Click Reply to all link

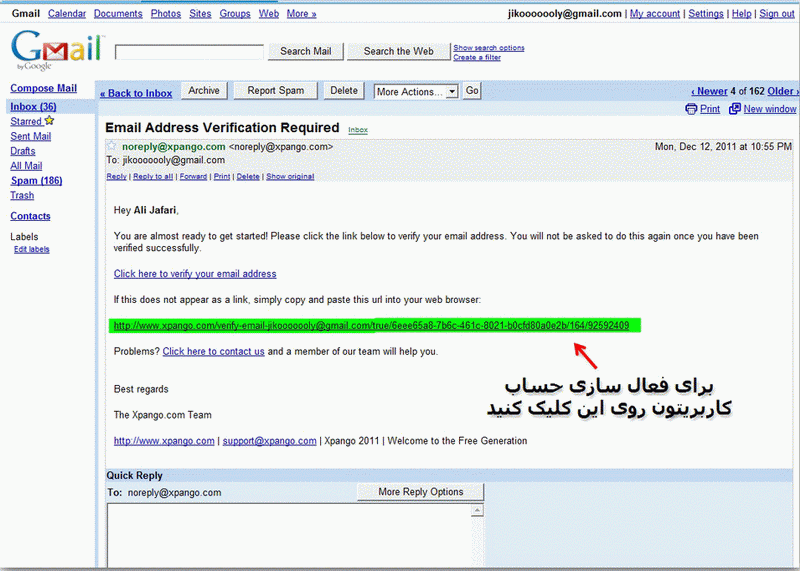point(153,177)
